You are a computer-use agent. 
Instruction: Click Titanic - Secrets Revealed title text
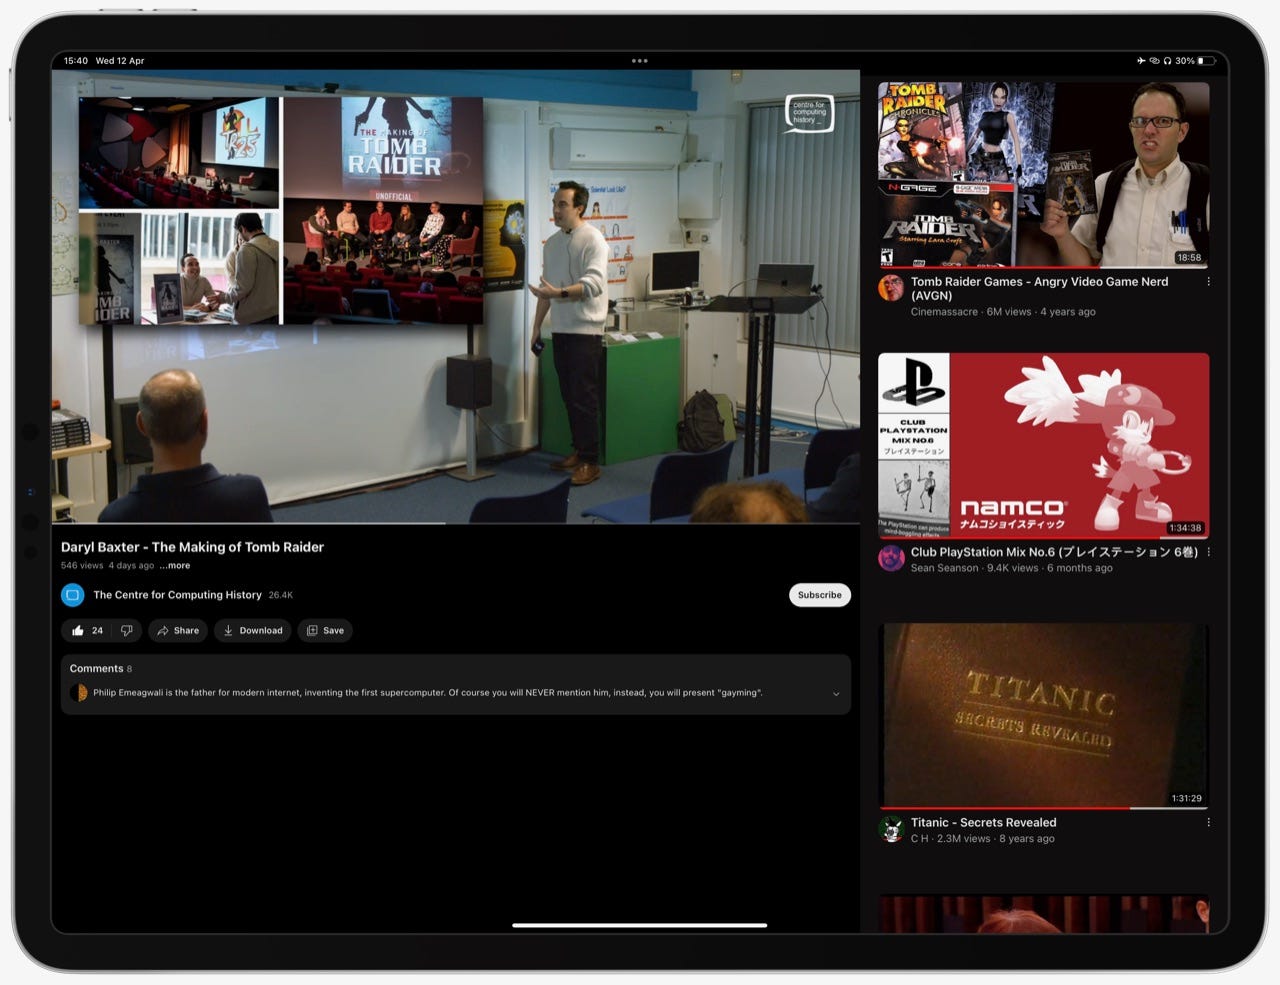click(983, 823)
